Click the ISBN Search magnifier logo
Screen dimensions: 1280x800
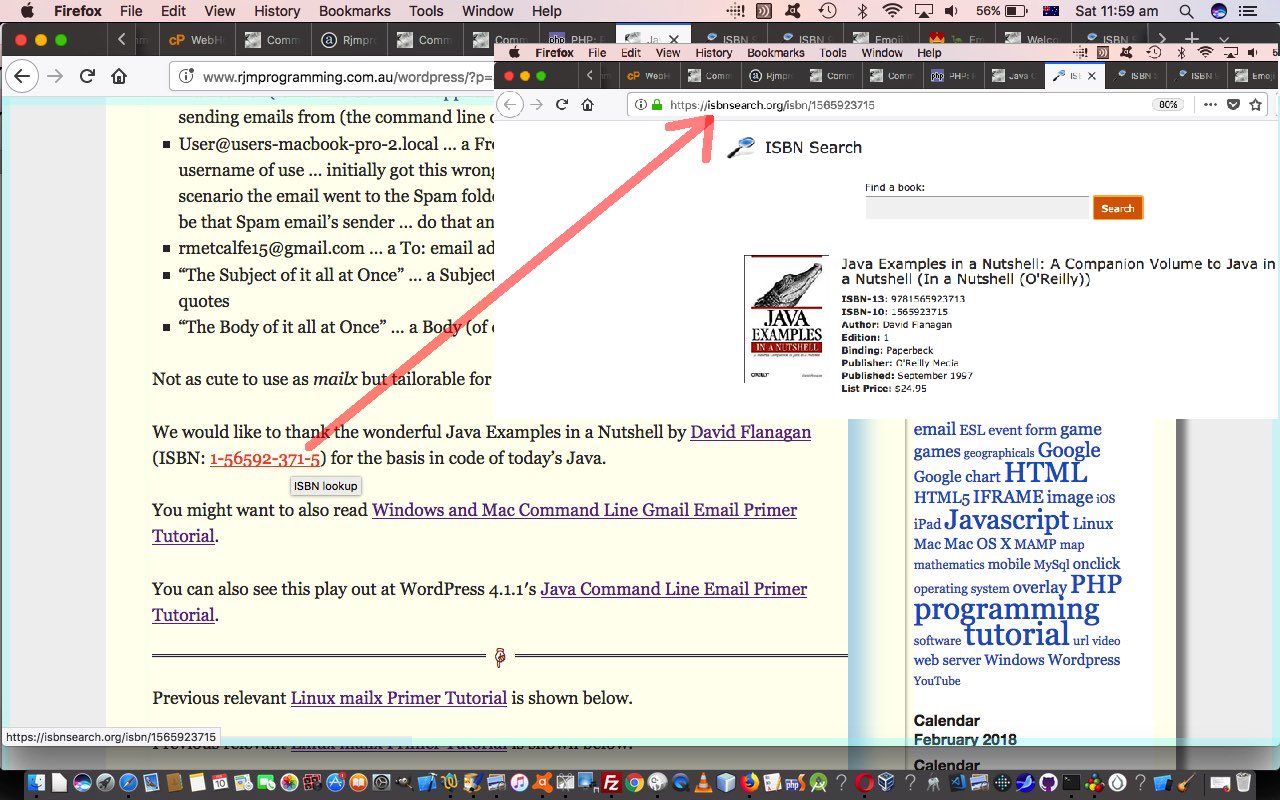coord(741,147)
